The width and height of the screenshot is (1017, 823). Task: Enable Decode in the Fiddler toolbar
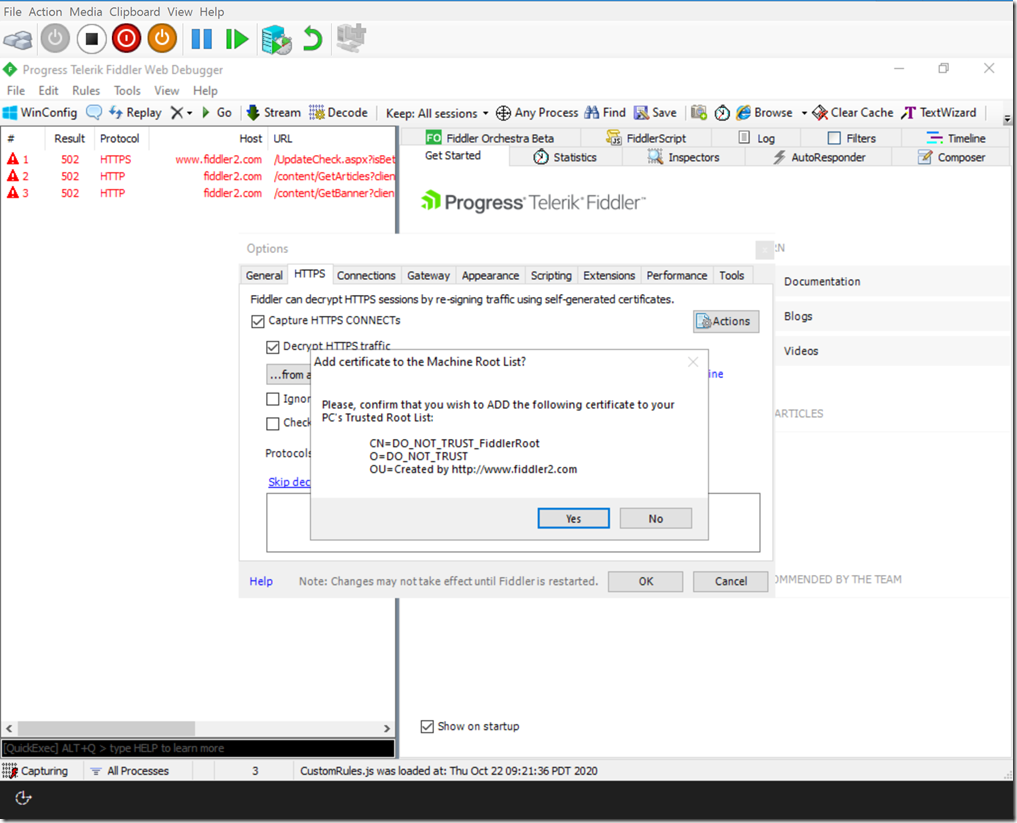click(336, 112)
